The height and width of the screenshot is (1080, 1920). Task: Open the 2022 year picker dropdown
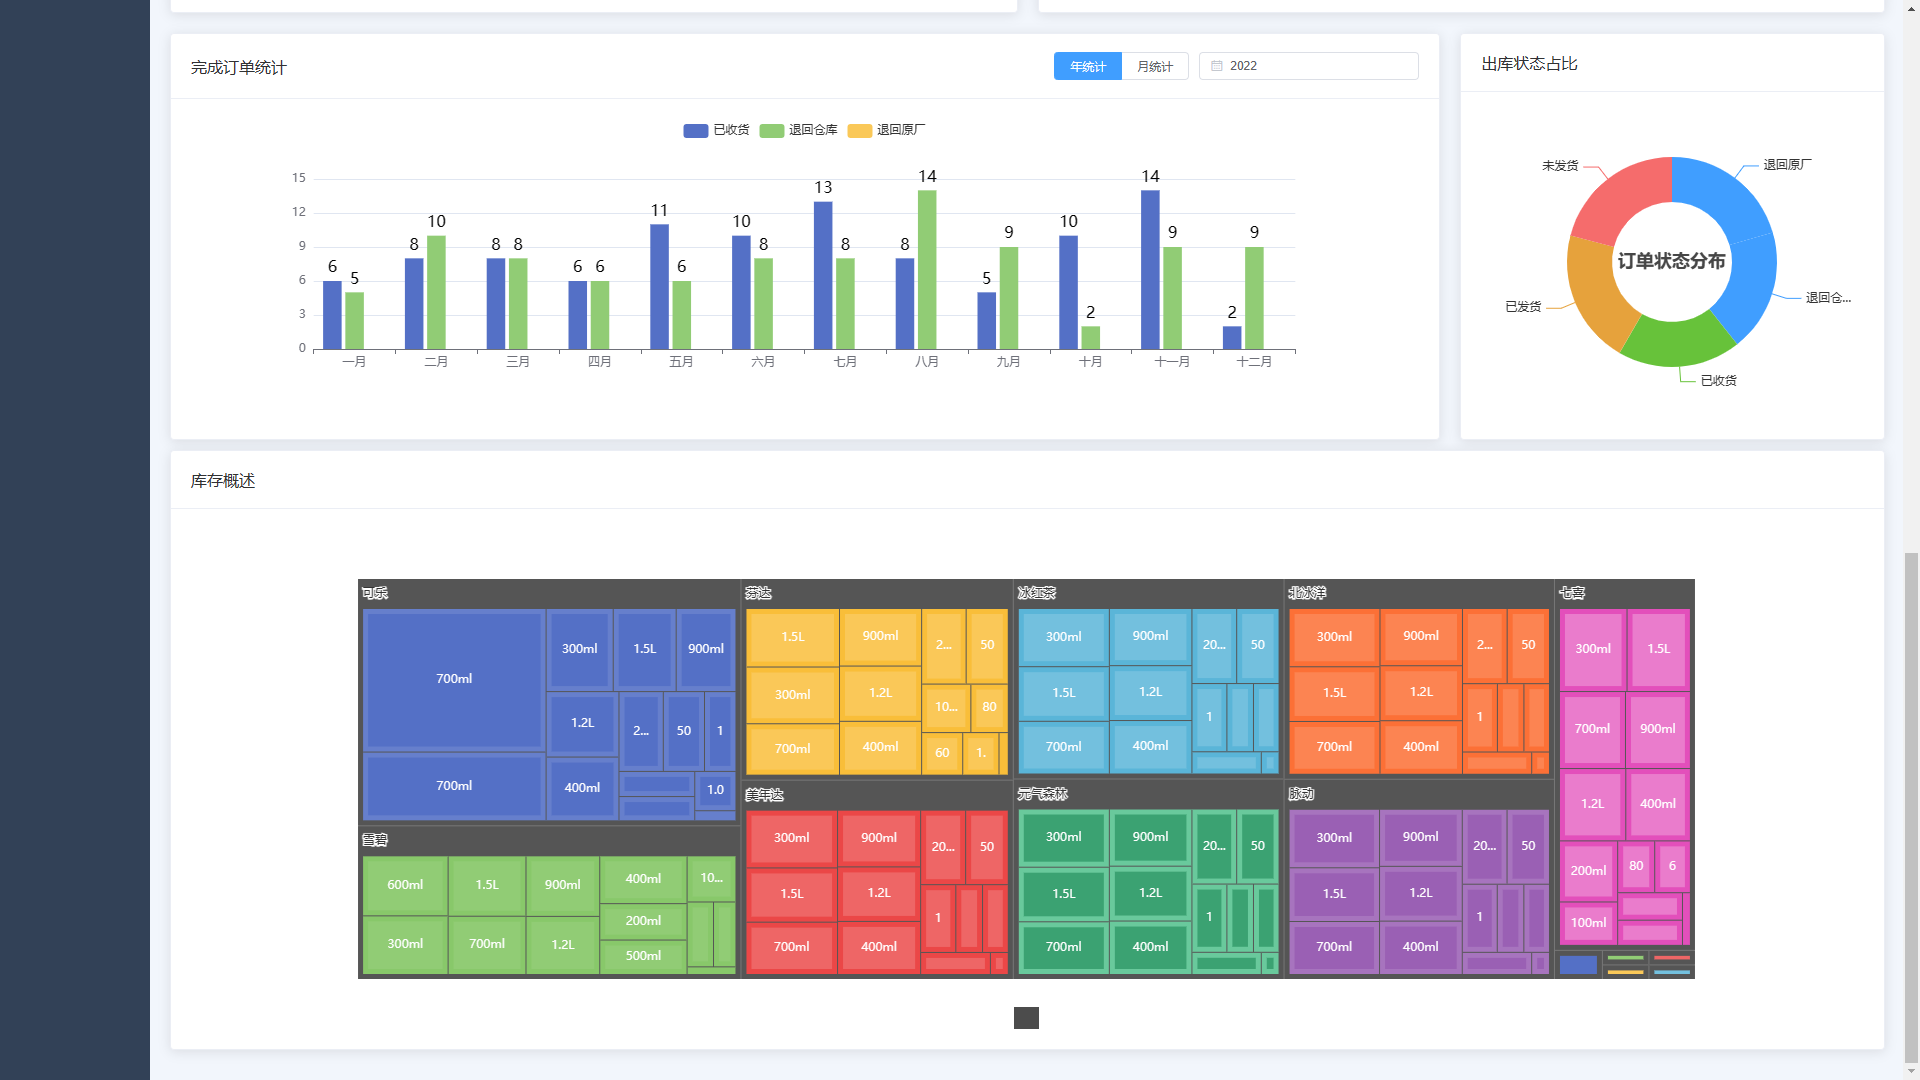pyautogui.click(x=1300, y=65)
